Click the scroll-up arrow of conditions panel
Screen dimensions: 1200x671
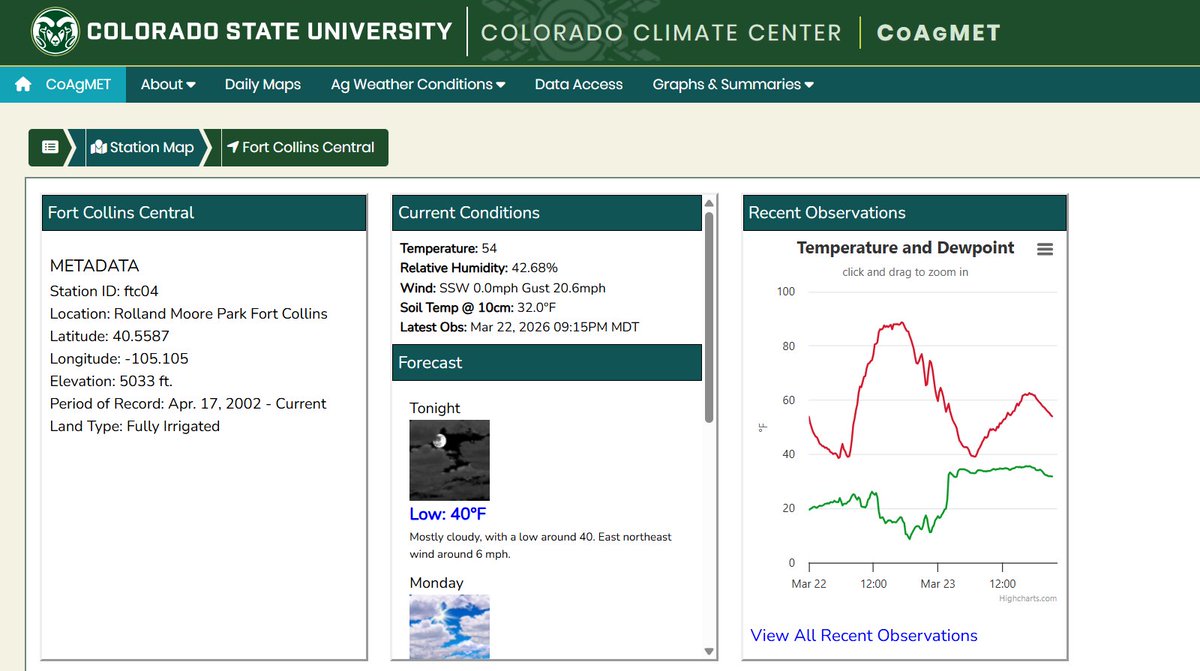pos(710,202)
